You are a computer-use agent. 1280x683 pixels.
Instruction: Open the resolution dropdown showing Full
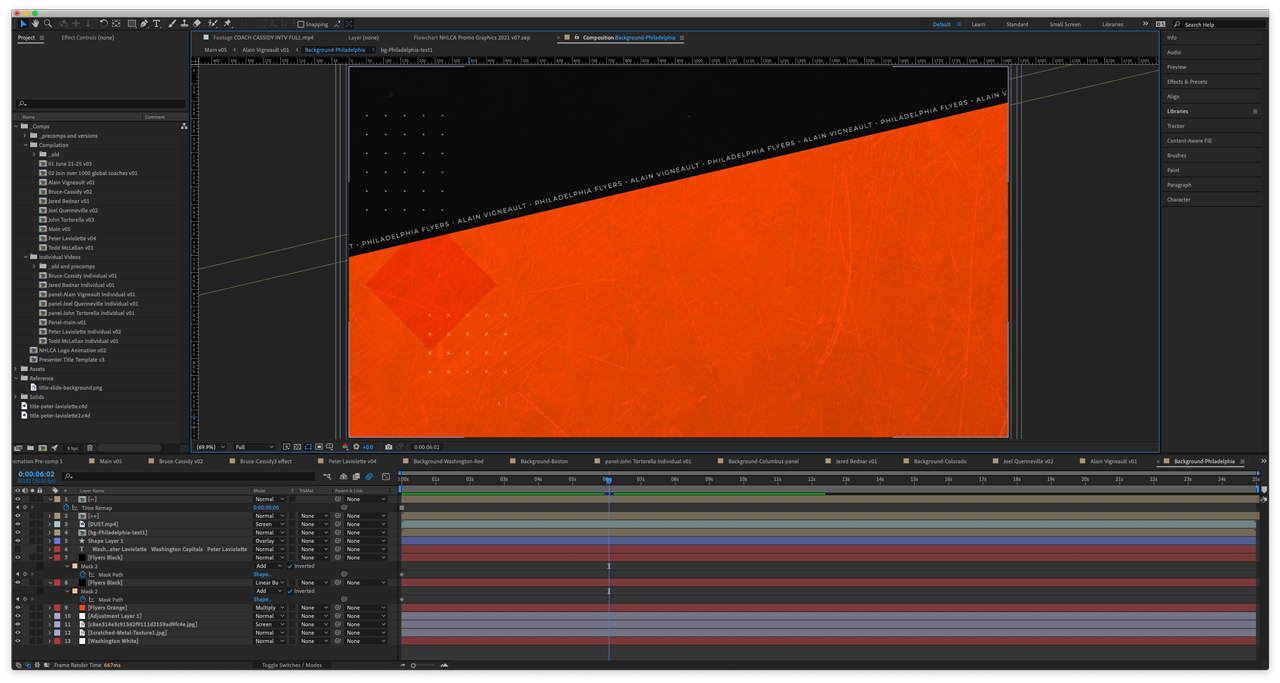pyautogui.click(x=254, y=447)
